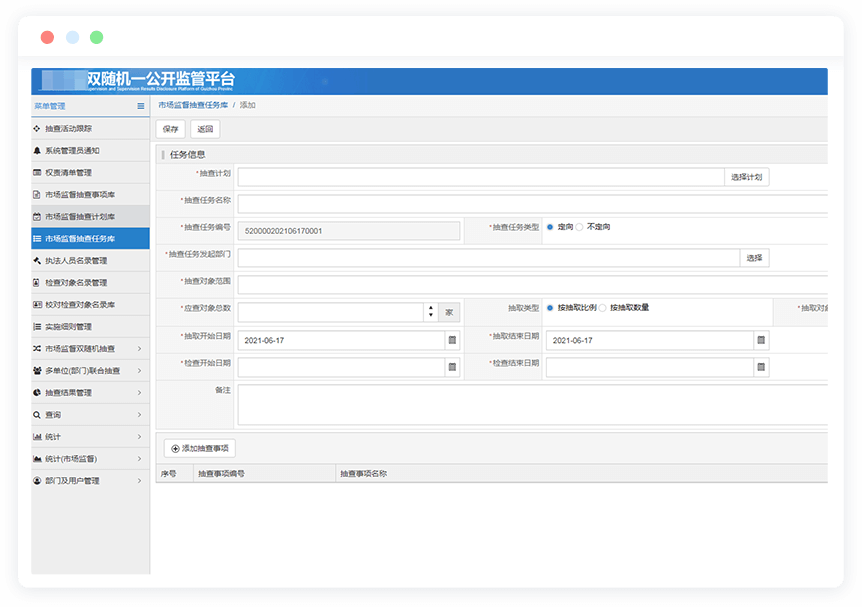Click the bell icon for 系统管理员通知

click(x=37, y=151)
